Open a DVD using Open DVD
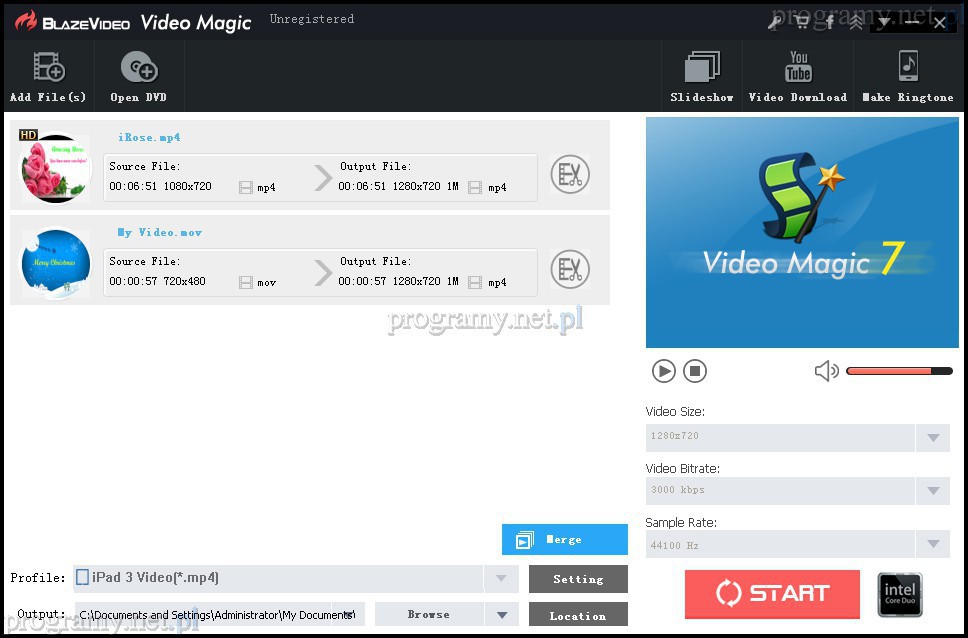 (139, 69)
